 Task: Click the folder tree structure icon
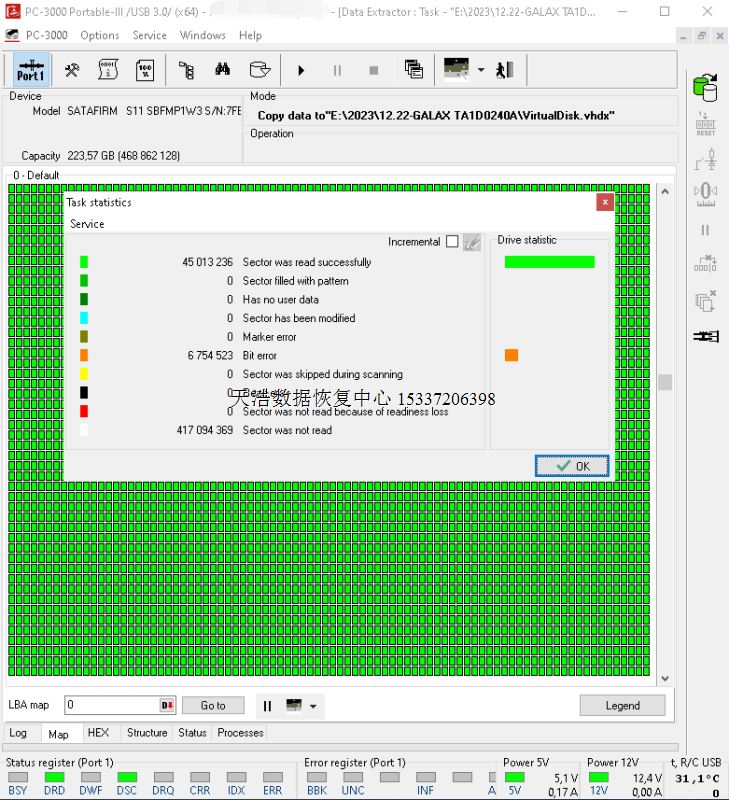(186, 70)
